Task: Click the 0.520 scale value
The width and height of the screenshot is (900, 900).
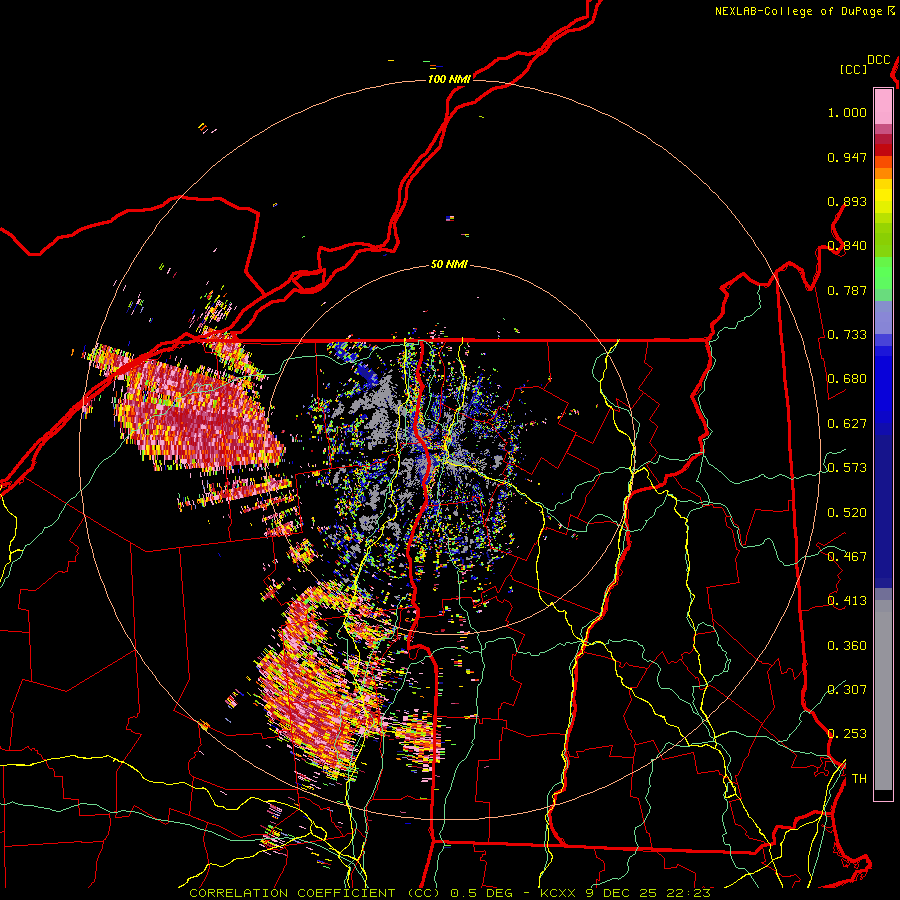Action: point(847,513)
